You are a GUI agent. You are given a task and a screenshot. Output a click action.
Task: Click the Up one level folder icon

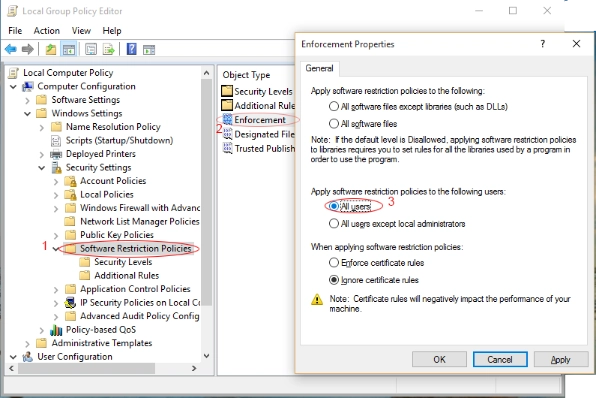pos(51,49)
